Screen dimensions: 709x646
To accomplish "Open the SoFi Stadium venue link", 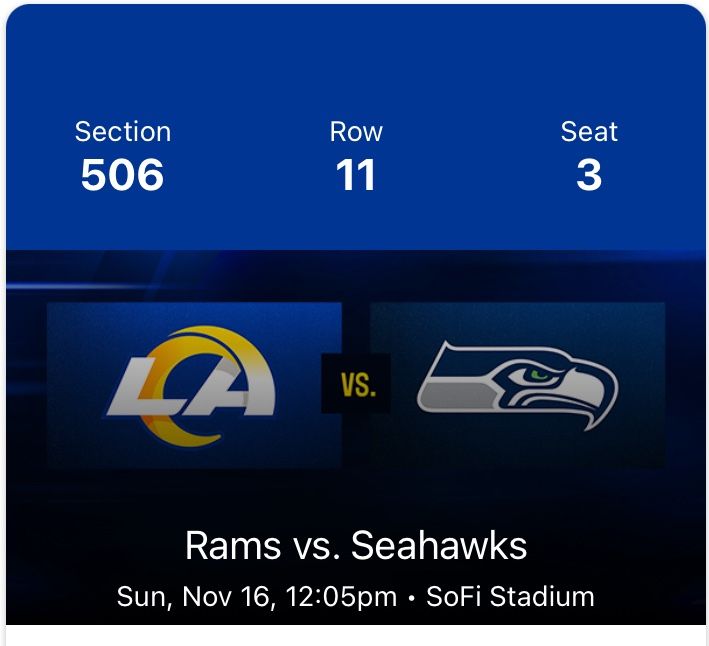I will pyautogui.click(x=510, y=597).
